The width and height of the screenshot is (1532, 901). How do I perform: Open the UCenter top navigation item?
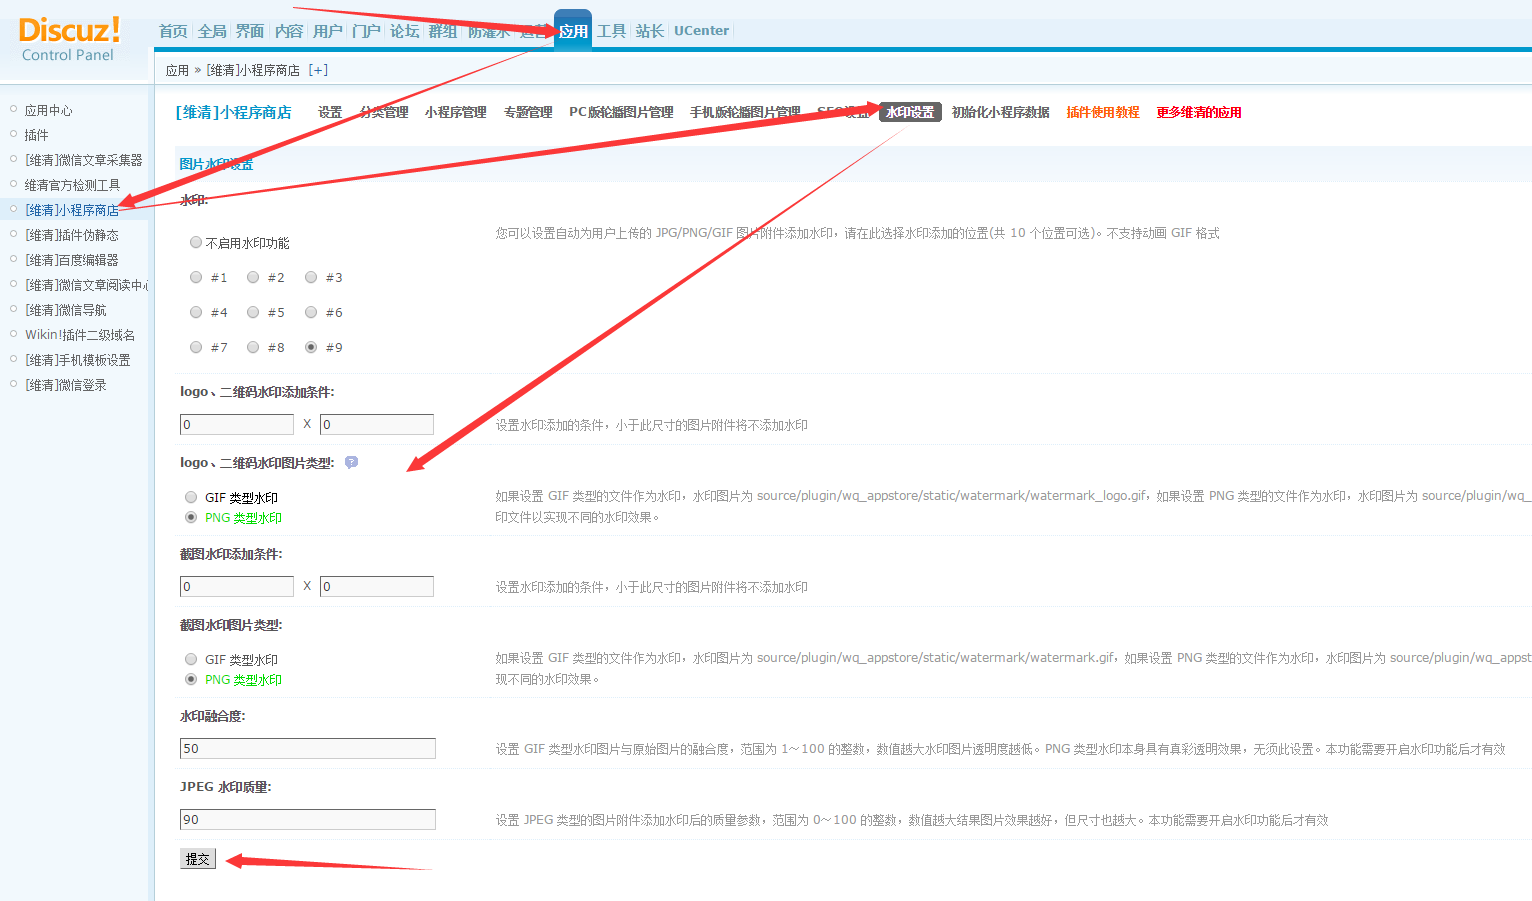click(701, 31)
